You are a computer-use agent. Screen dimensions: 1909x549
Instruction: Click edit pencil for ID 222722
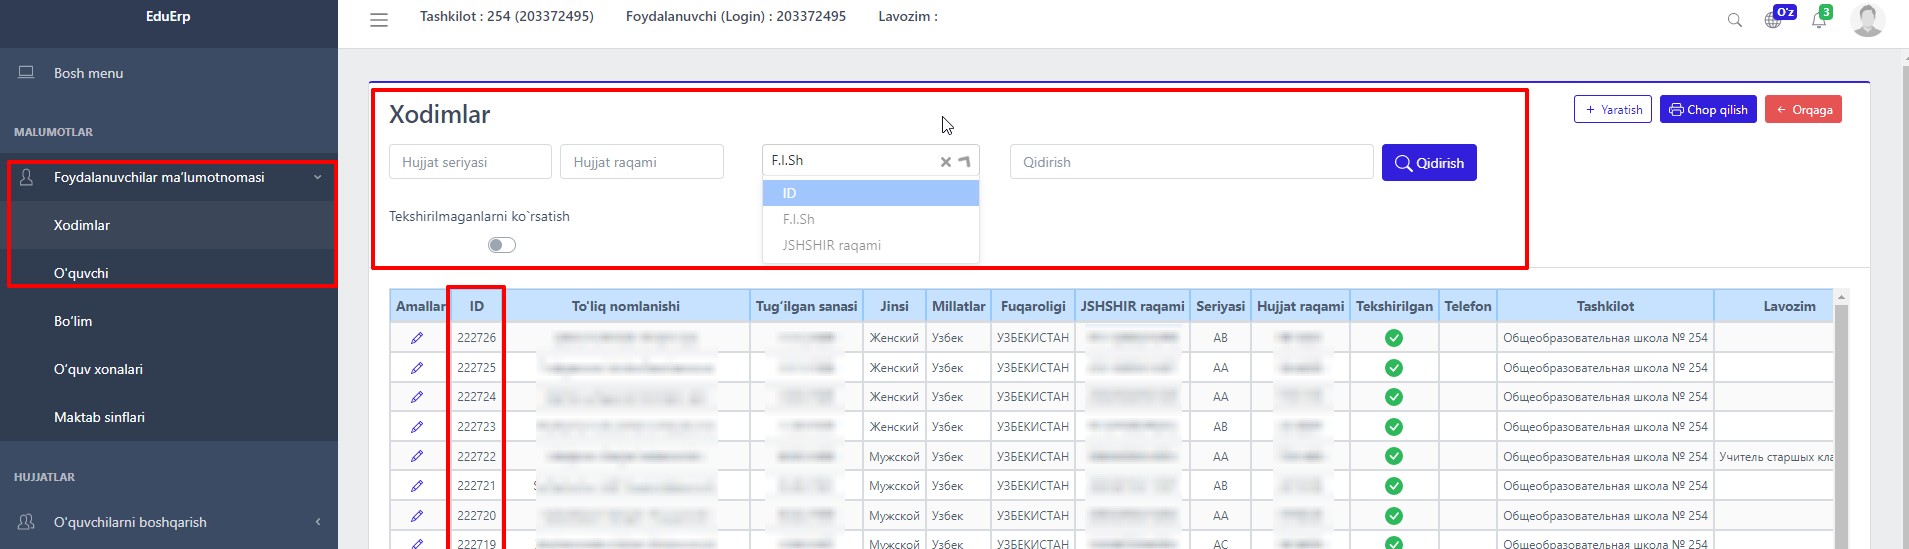pos(417,457)
